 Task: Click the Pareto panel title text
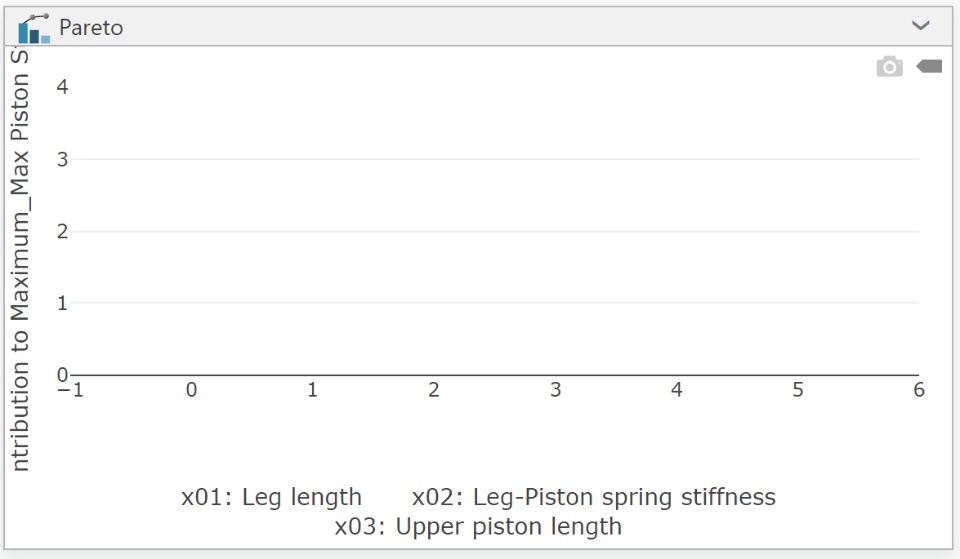(x=91, y=28)
